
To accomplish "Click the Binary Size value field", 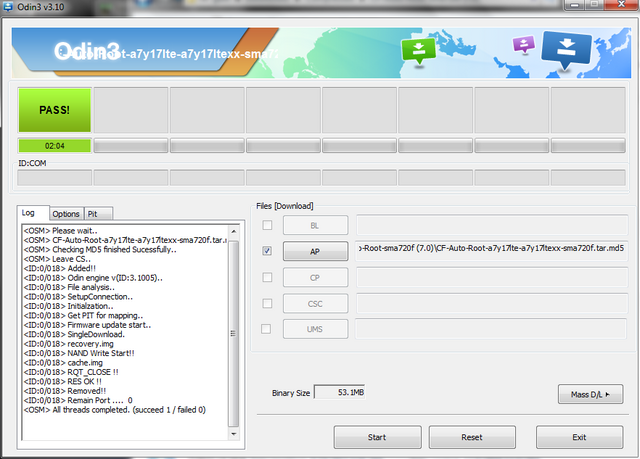I will point(340,392).
